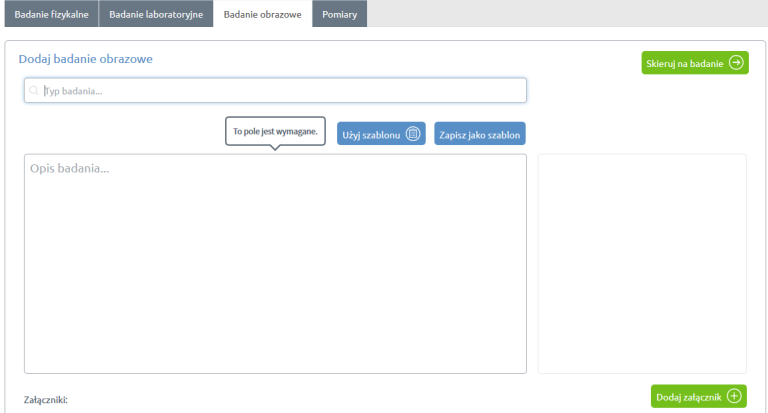Click the empty panel right of the description
The width and height of the screenshot is (768, 413).
coord(642,263)
